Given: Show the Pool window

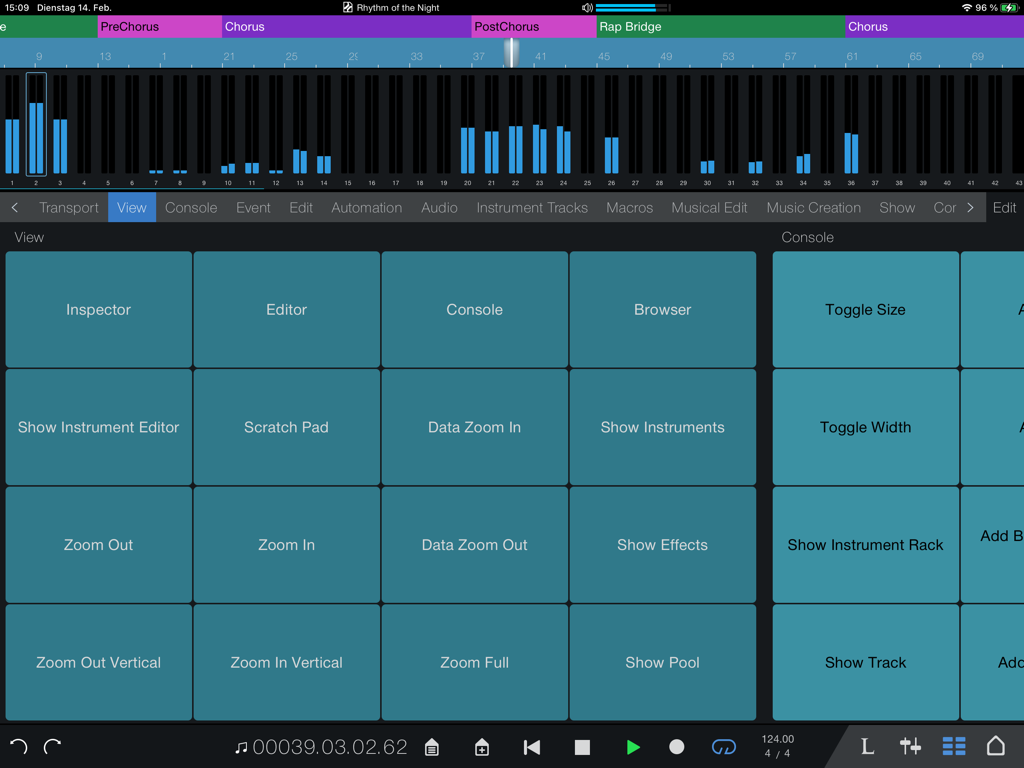Looking at the screenshot, I should [662, 662].
